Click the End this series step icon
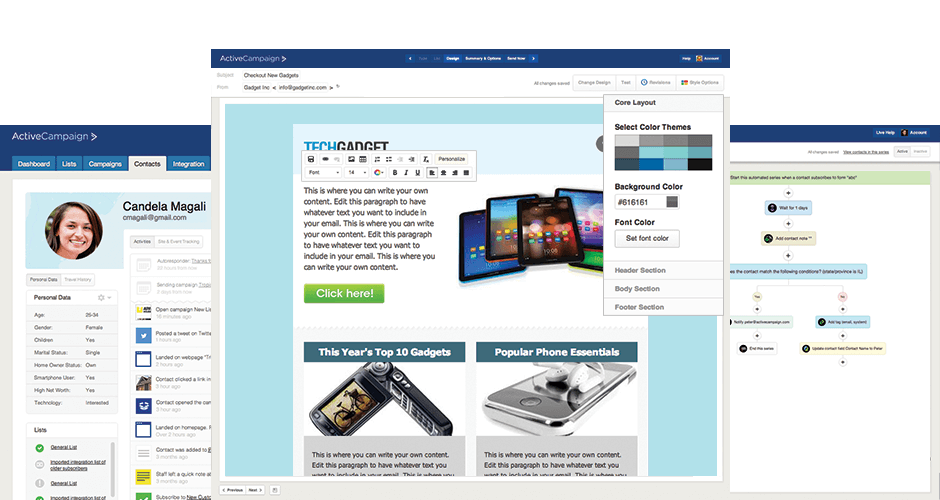Screen dimensions: 940x500 pyautogui.click(x=743, y=348)
